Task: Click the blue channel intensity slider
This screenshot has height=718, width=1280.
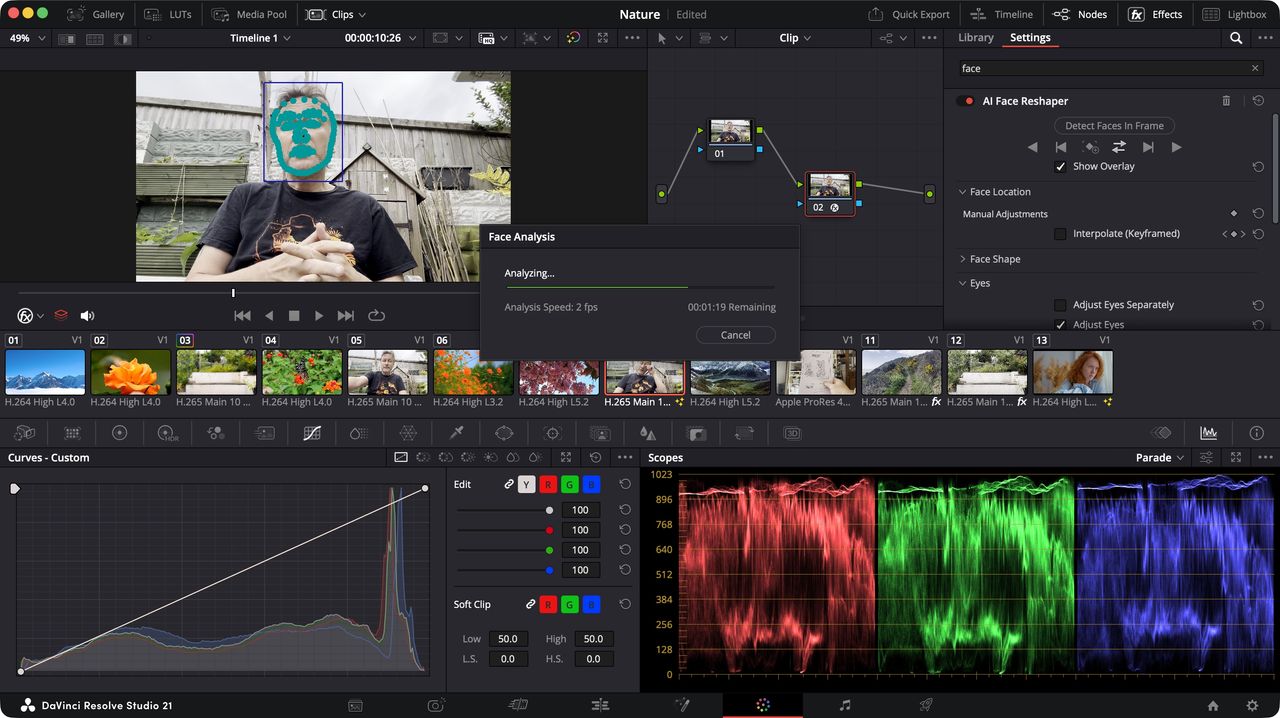Action: [x=503, y=570]
